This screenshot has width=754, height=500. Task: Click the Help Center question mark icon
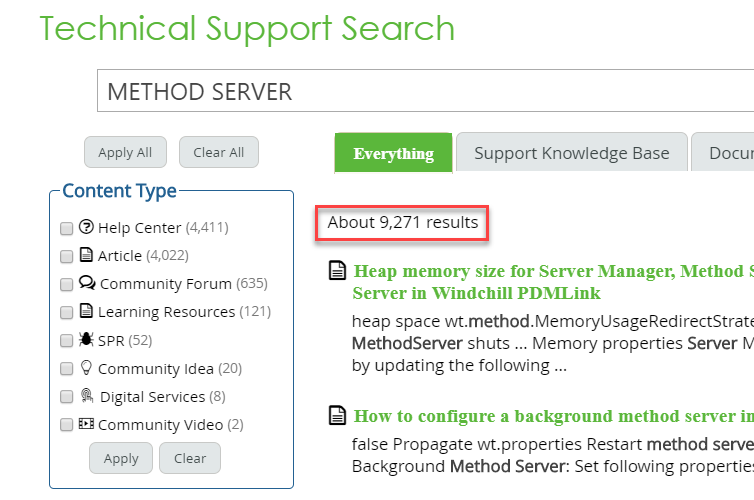(x=86, y=227)
